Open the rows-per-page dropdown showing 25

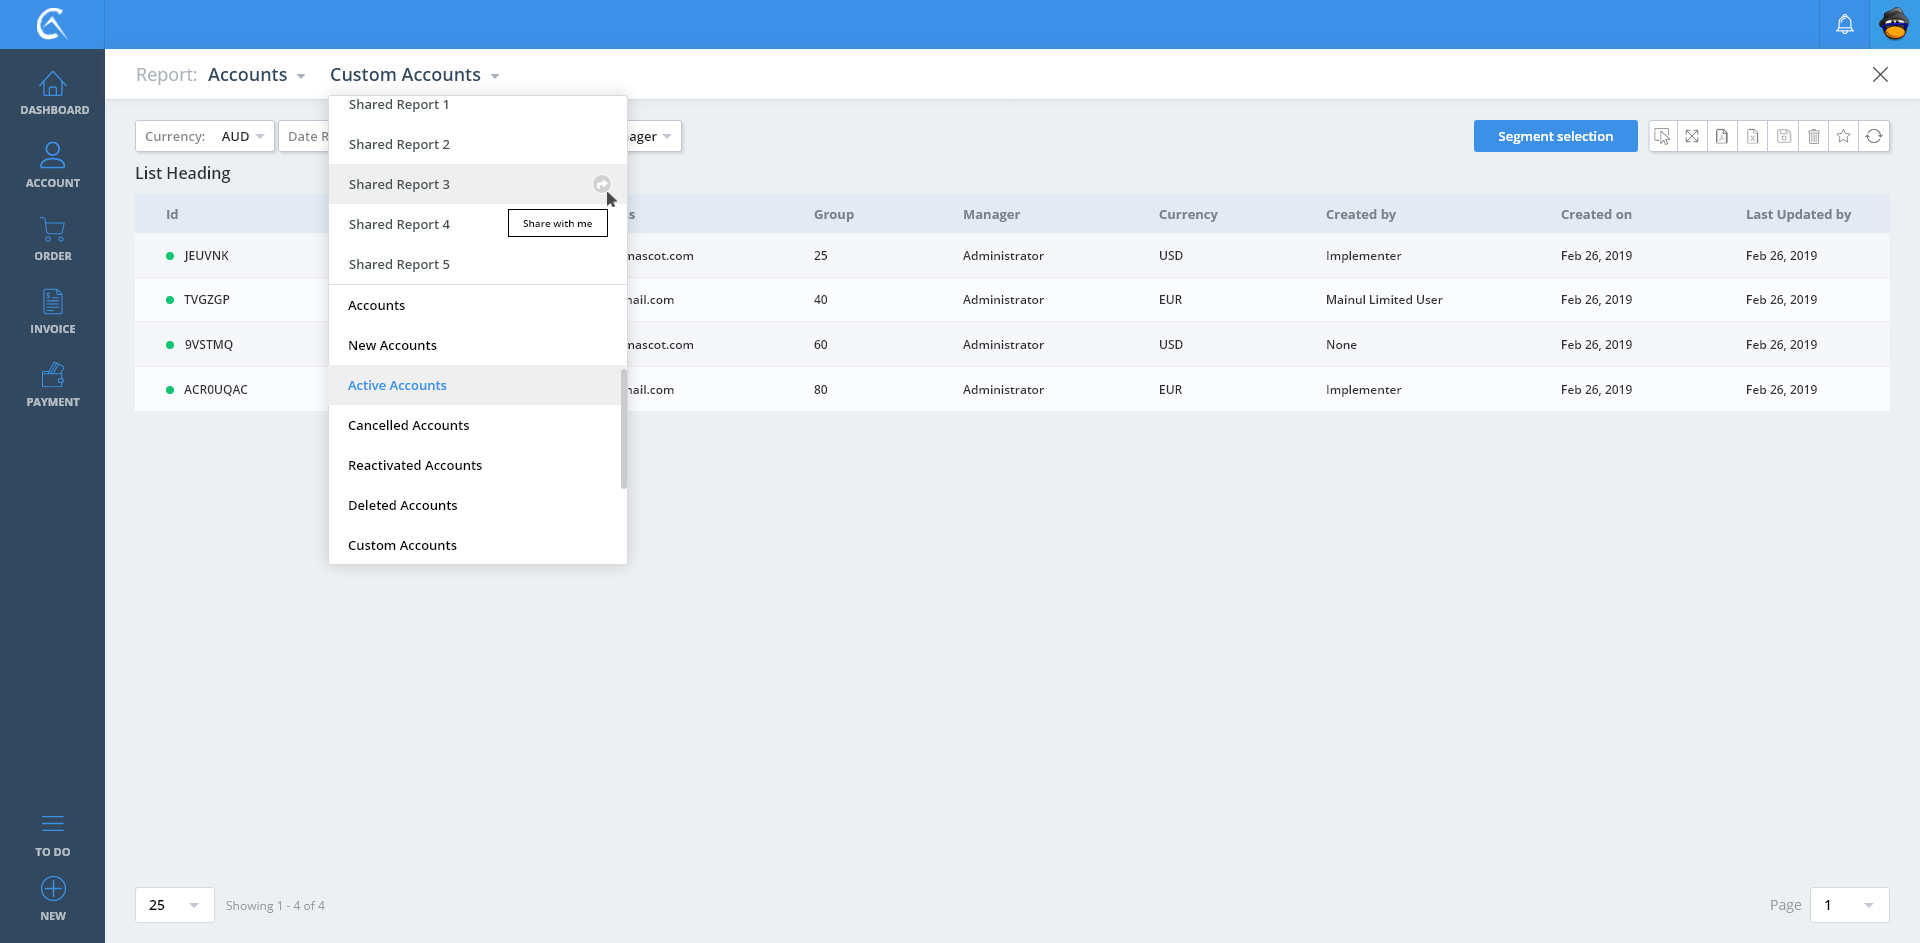coord(174,905)
